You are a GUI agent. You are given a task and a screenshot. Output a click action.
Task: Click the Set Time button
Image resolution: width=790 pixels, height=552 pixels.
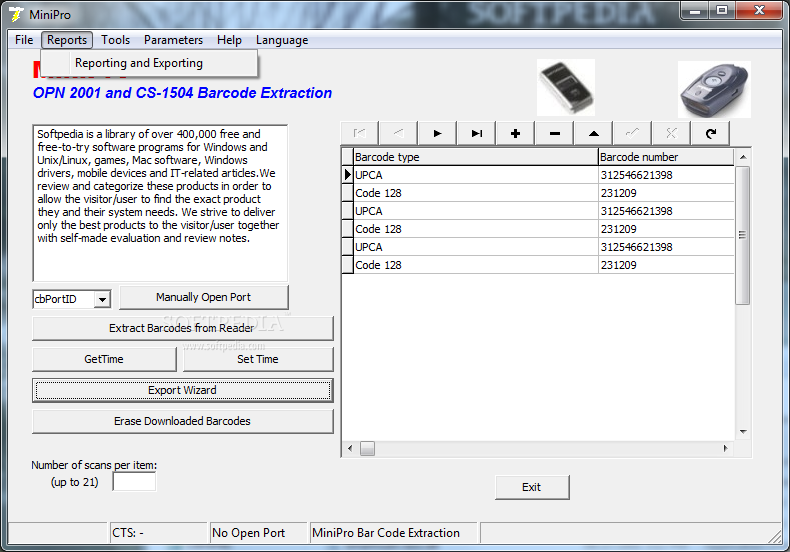(x=258, y=359)
